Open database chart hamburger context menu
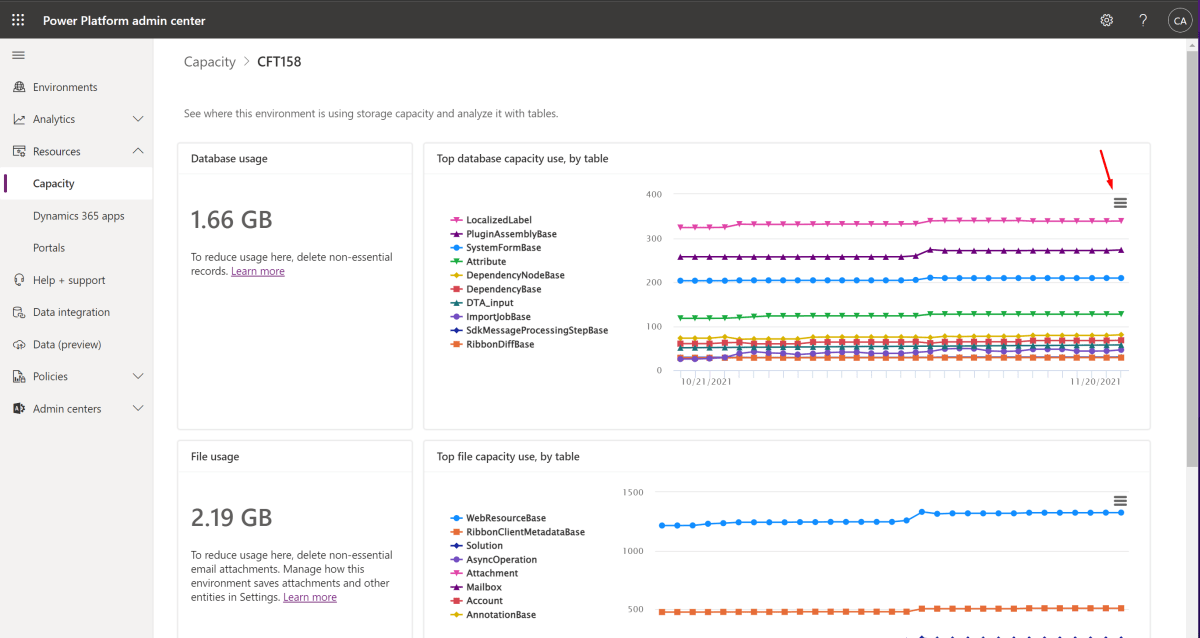The image size is (1200, 638). pyautogui.click(x=1120, y=203)
